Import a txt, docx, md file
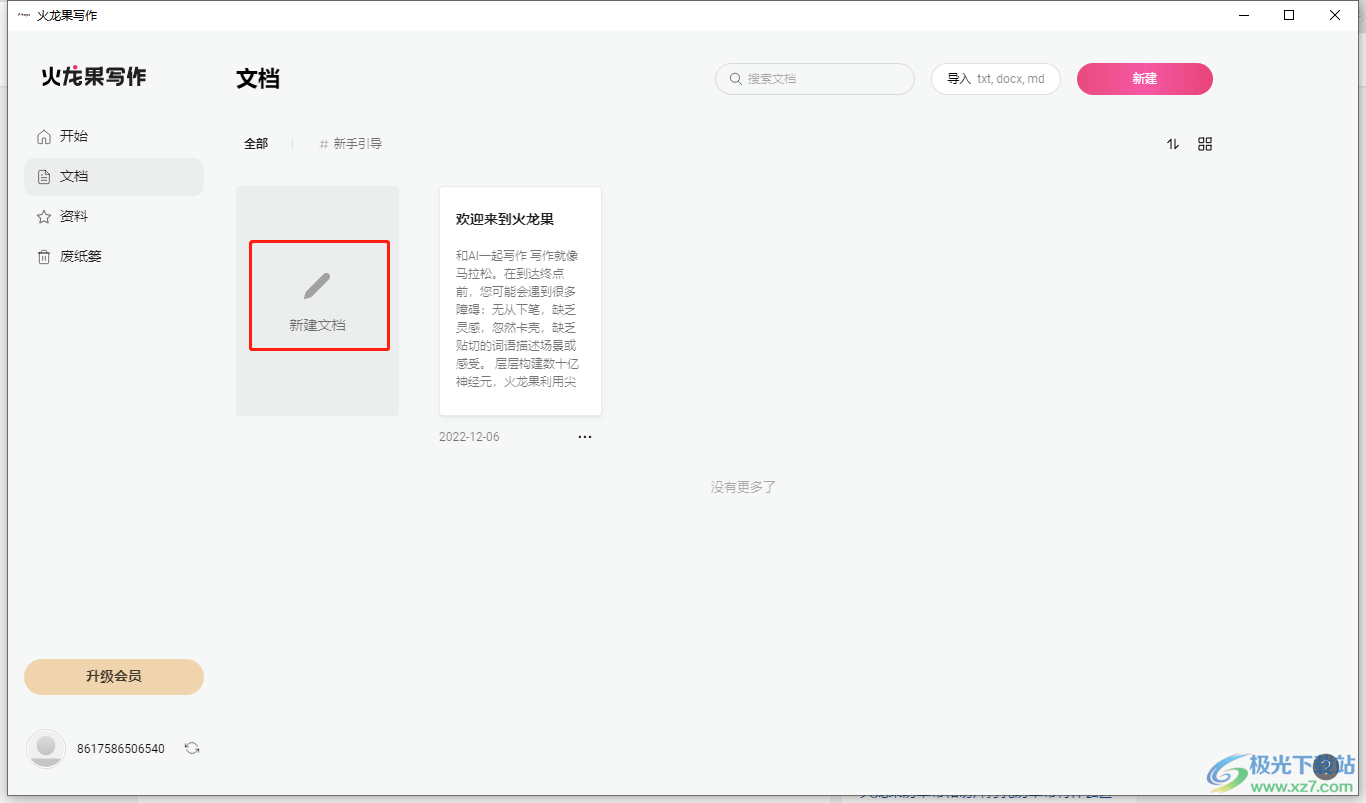Screen dimensions: 1366x803 click(996, 79)
